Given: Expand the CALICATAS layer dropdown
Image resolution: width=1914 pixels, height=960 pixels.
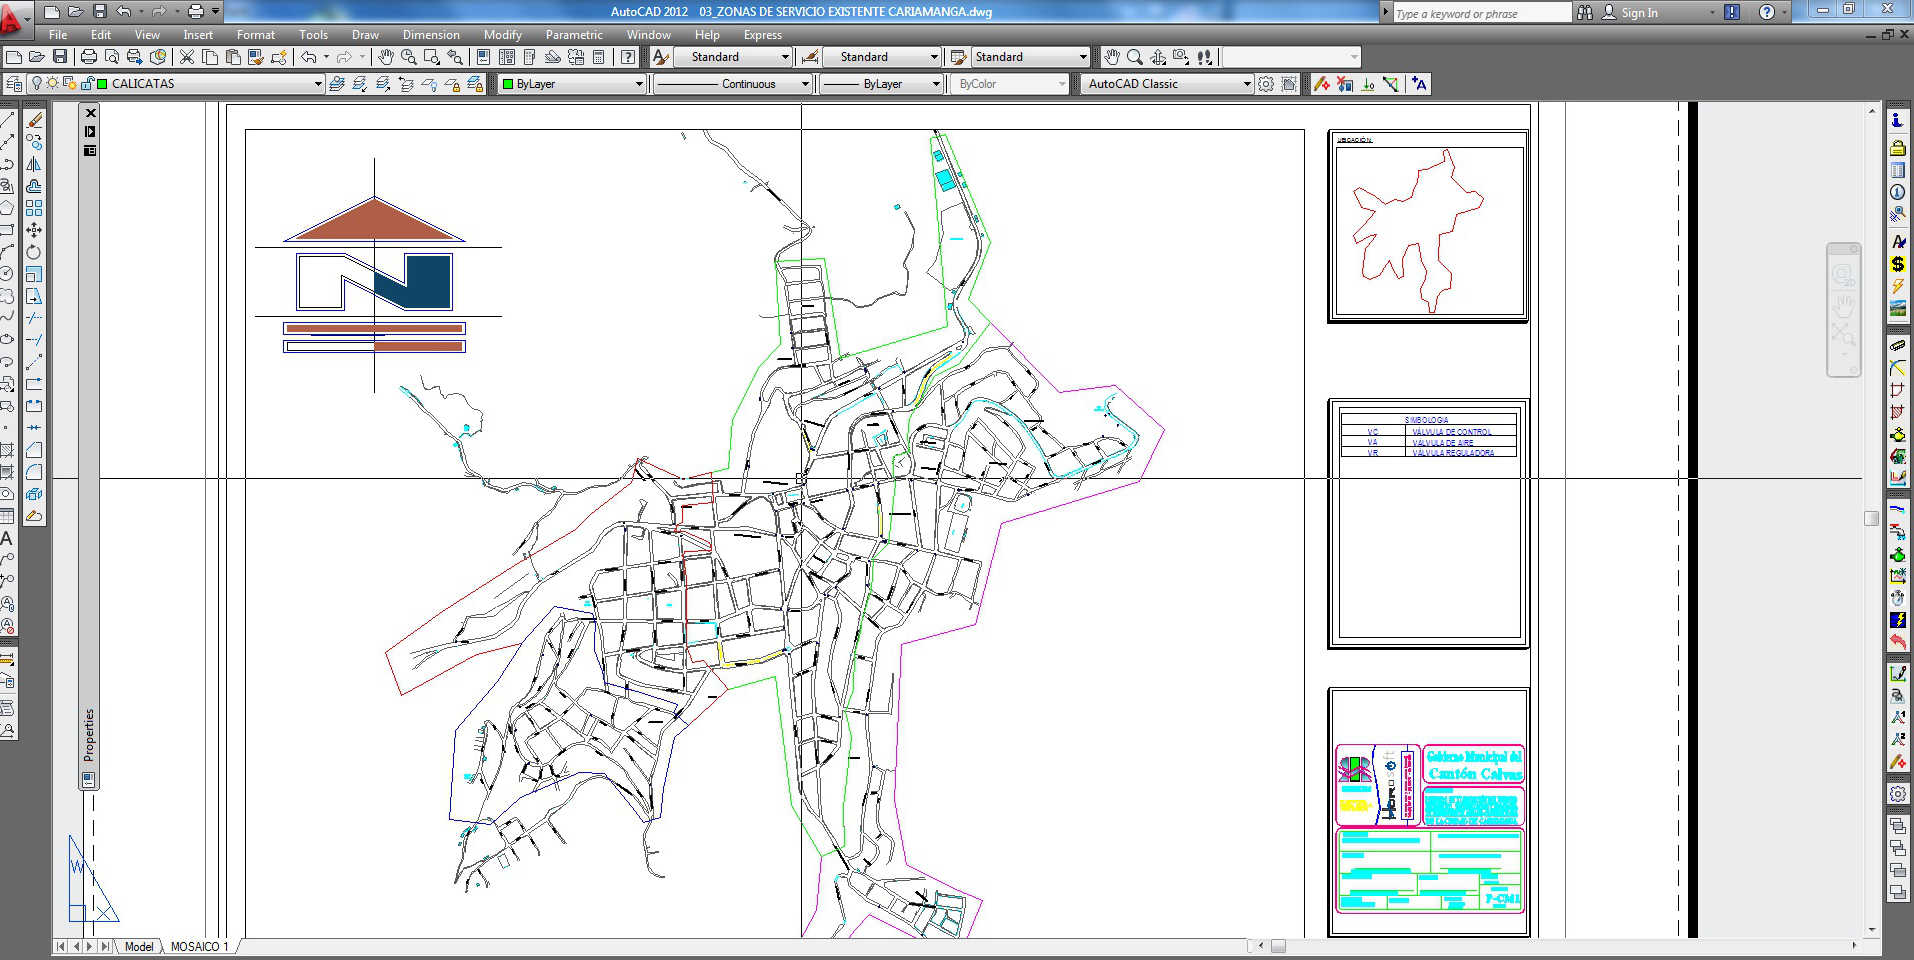Looking at the screenshot, I should click(x=318, y=84).
